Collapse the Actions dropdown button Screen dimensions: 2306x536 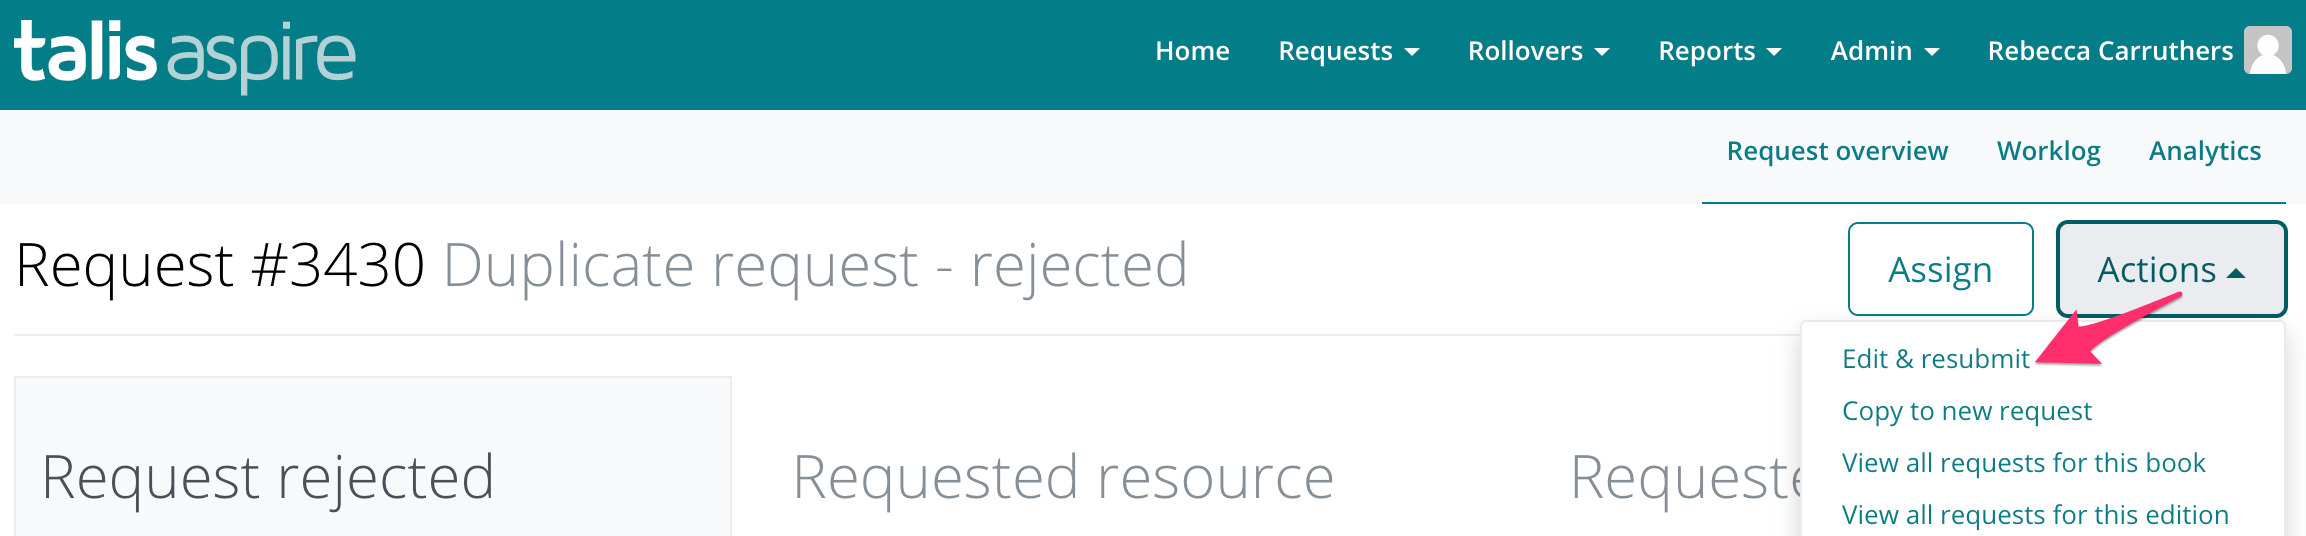(x=2171, y=269)
